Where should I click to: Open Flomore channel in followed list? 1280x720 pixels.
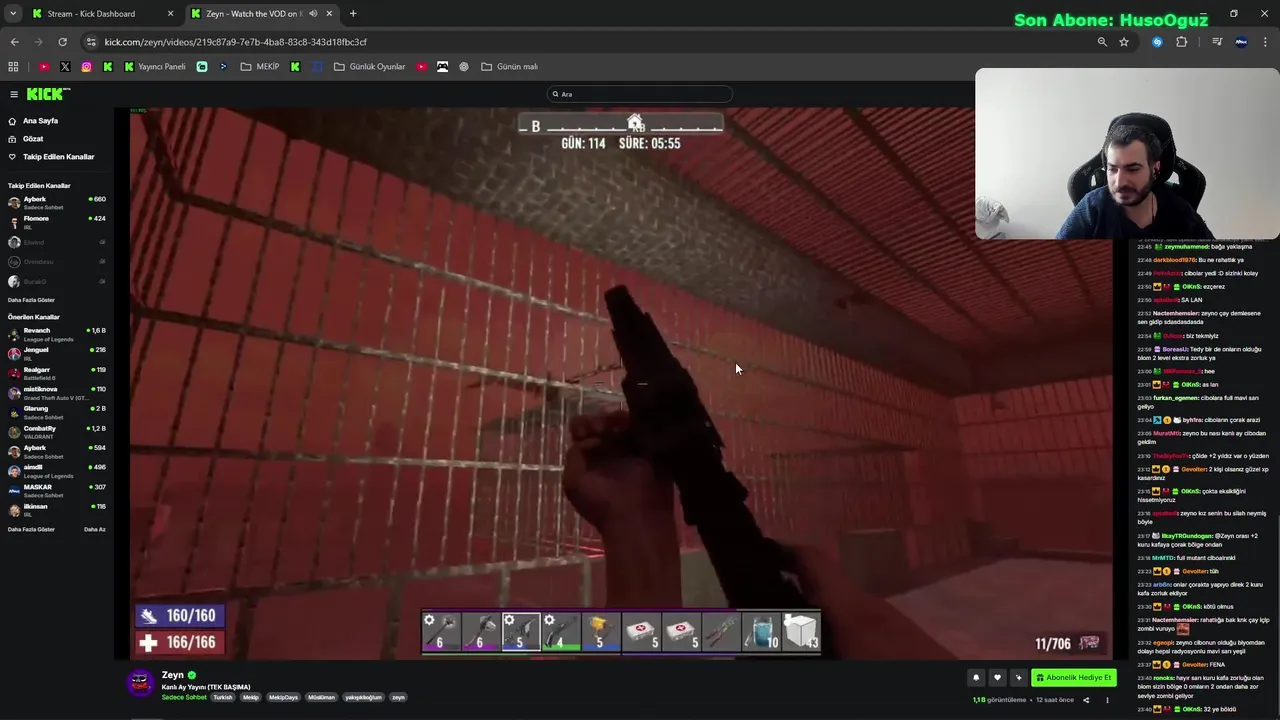57,221
